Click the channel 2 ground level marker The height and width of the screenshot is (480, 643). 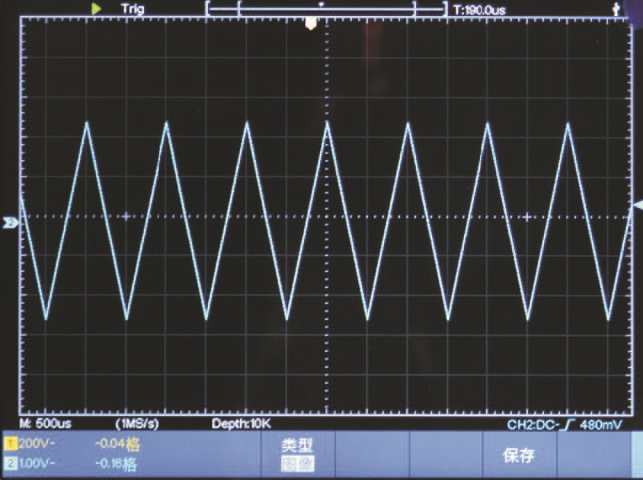tap(10, 223)
